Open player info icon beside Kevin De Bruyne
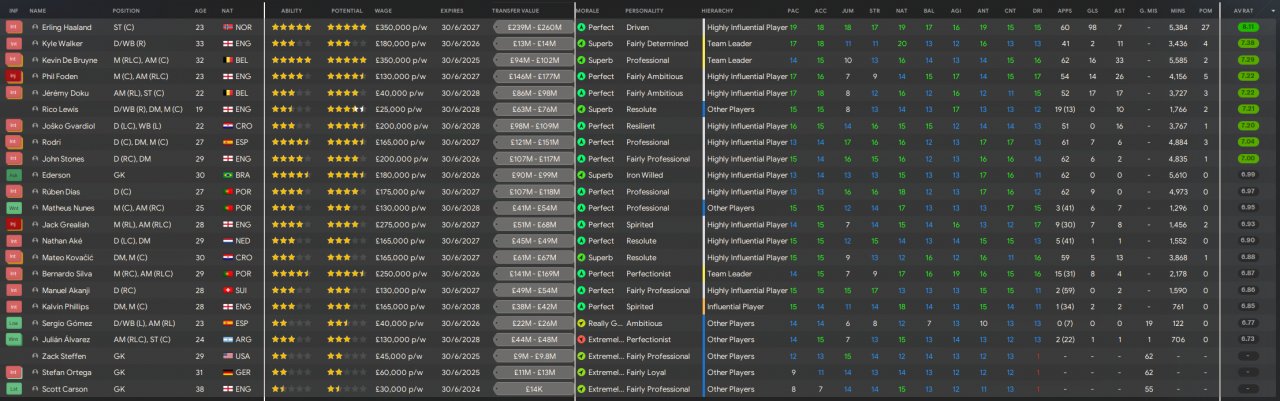1280x401 pixels. pyautogui.click(x=35, y=60)
